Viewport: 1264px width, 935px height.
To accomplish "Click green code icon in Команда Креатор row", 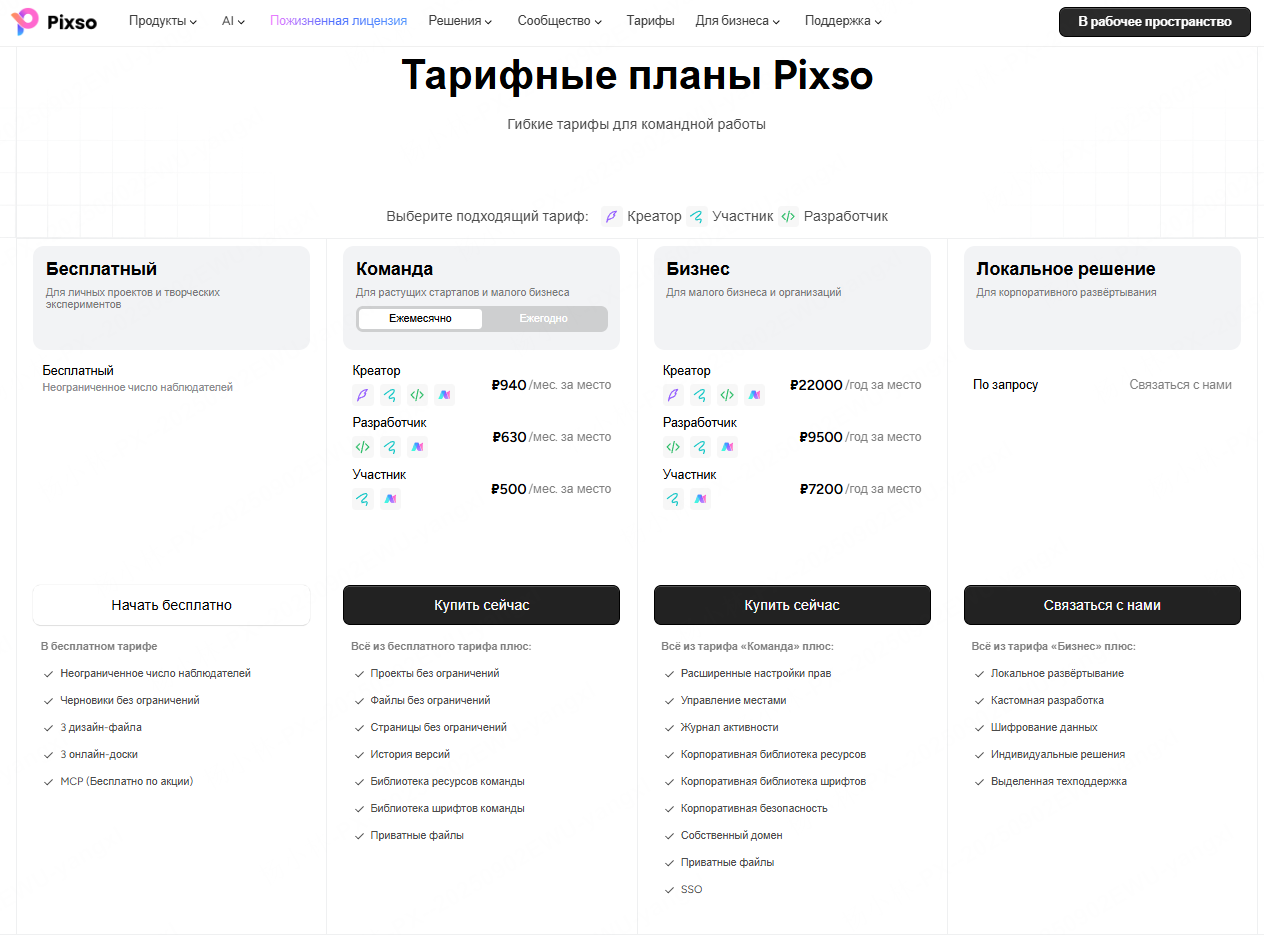I will pos(417,394).
